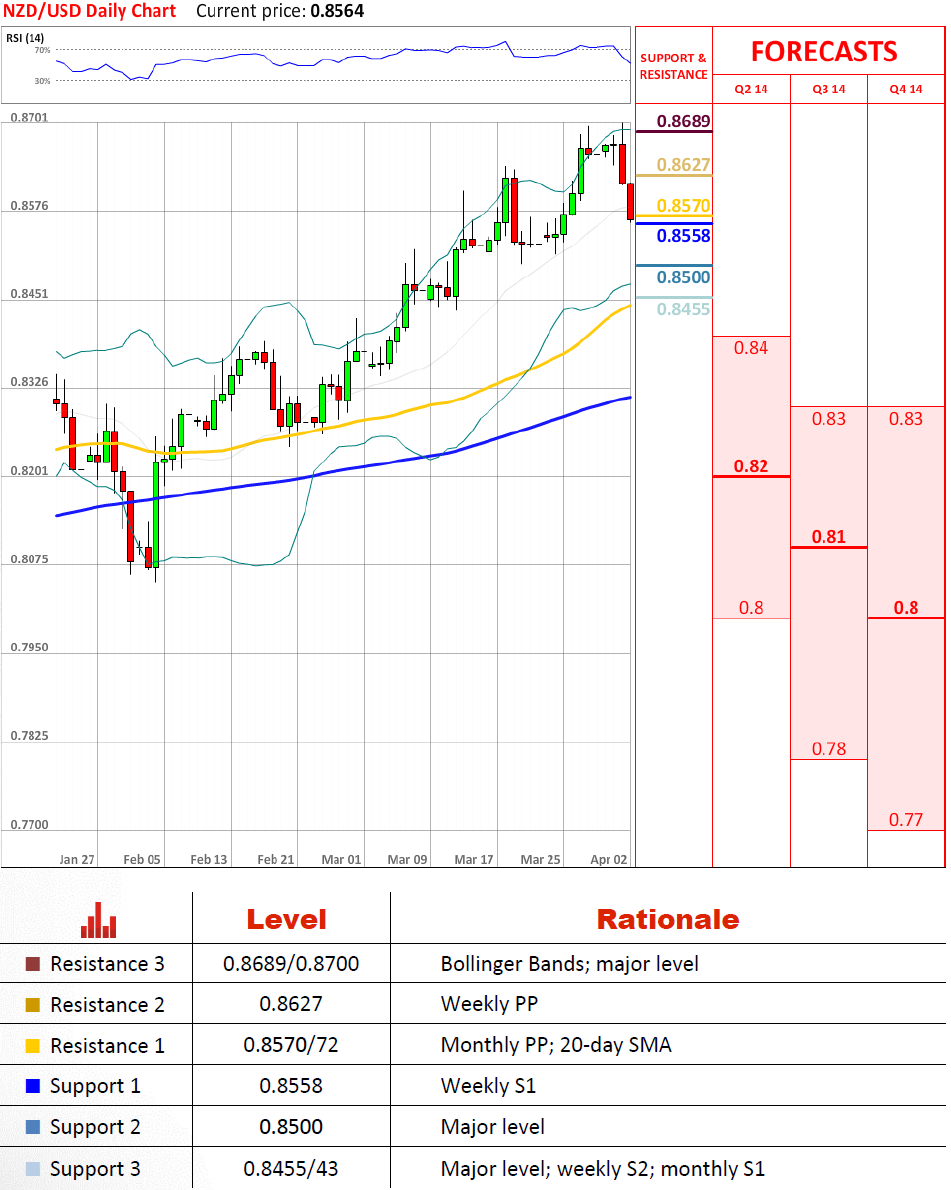Viewport: 951px width, 1190px height.
Task: Click the FORECASTS heading
Action: pyautogui.click(x=824, y=51)
